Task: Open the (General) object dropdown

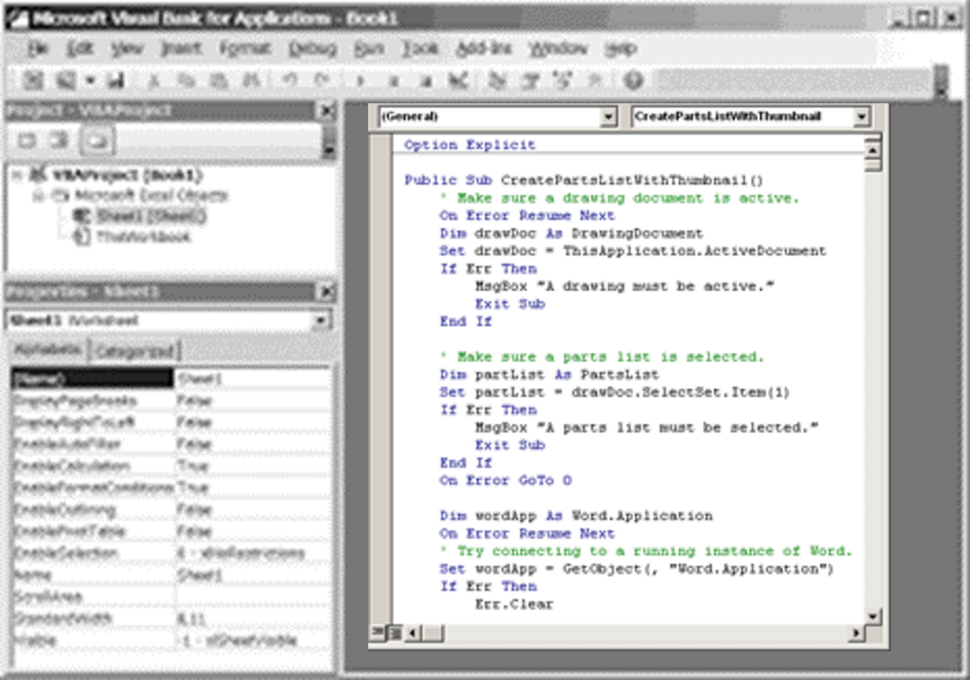Action: click(609, 116)
